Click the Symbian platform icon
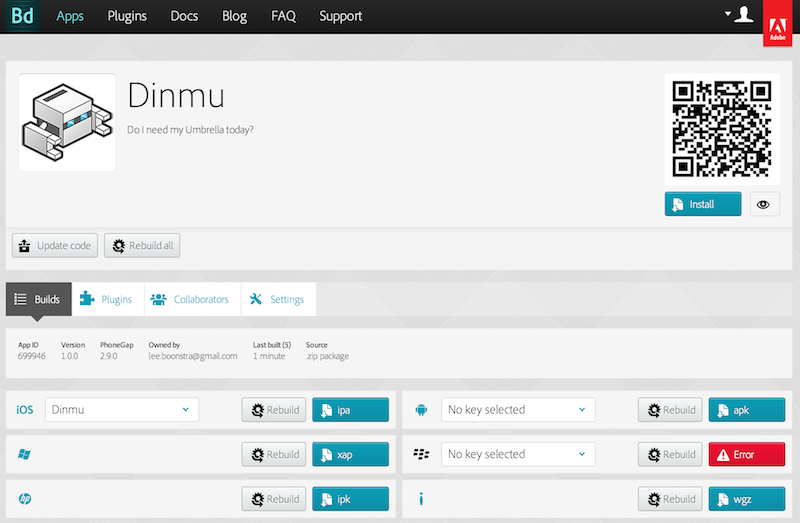 (x=421, y=499)
